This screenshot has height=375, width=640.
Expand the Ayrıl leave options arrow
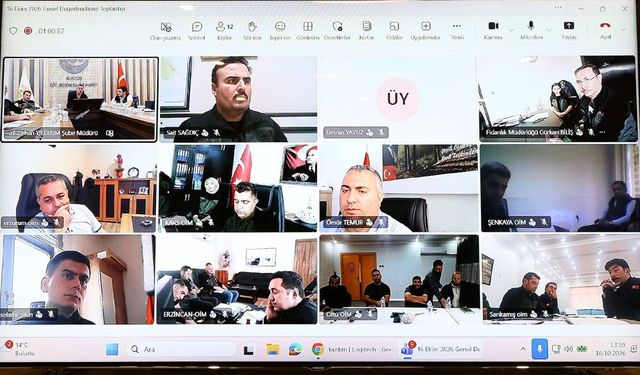pyautogui.click(x=623, y=29)
